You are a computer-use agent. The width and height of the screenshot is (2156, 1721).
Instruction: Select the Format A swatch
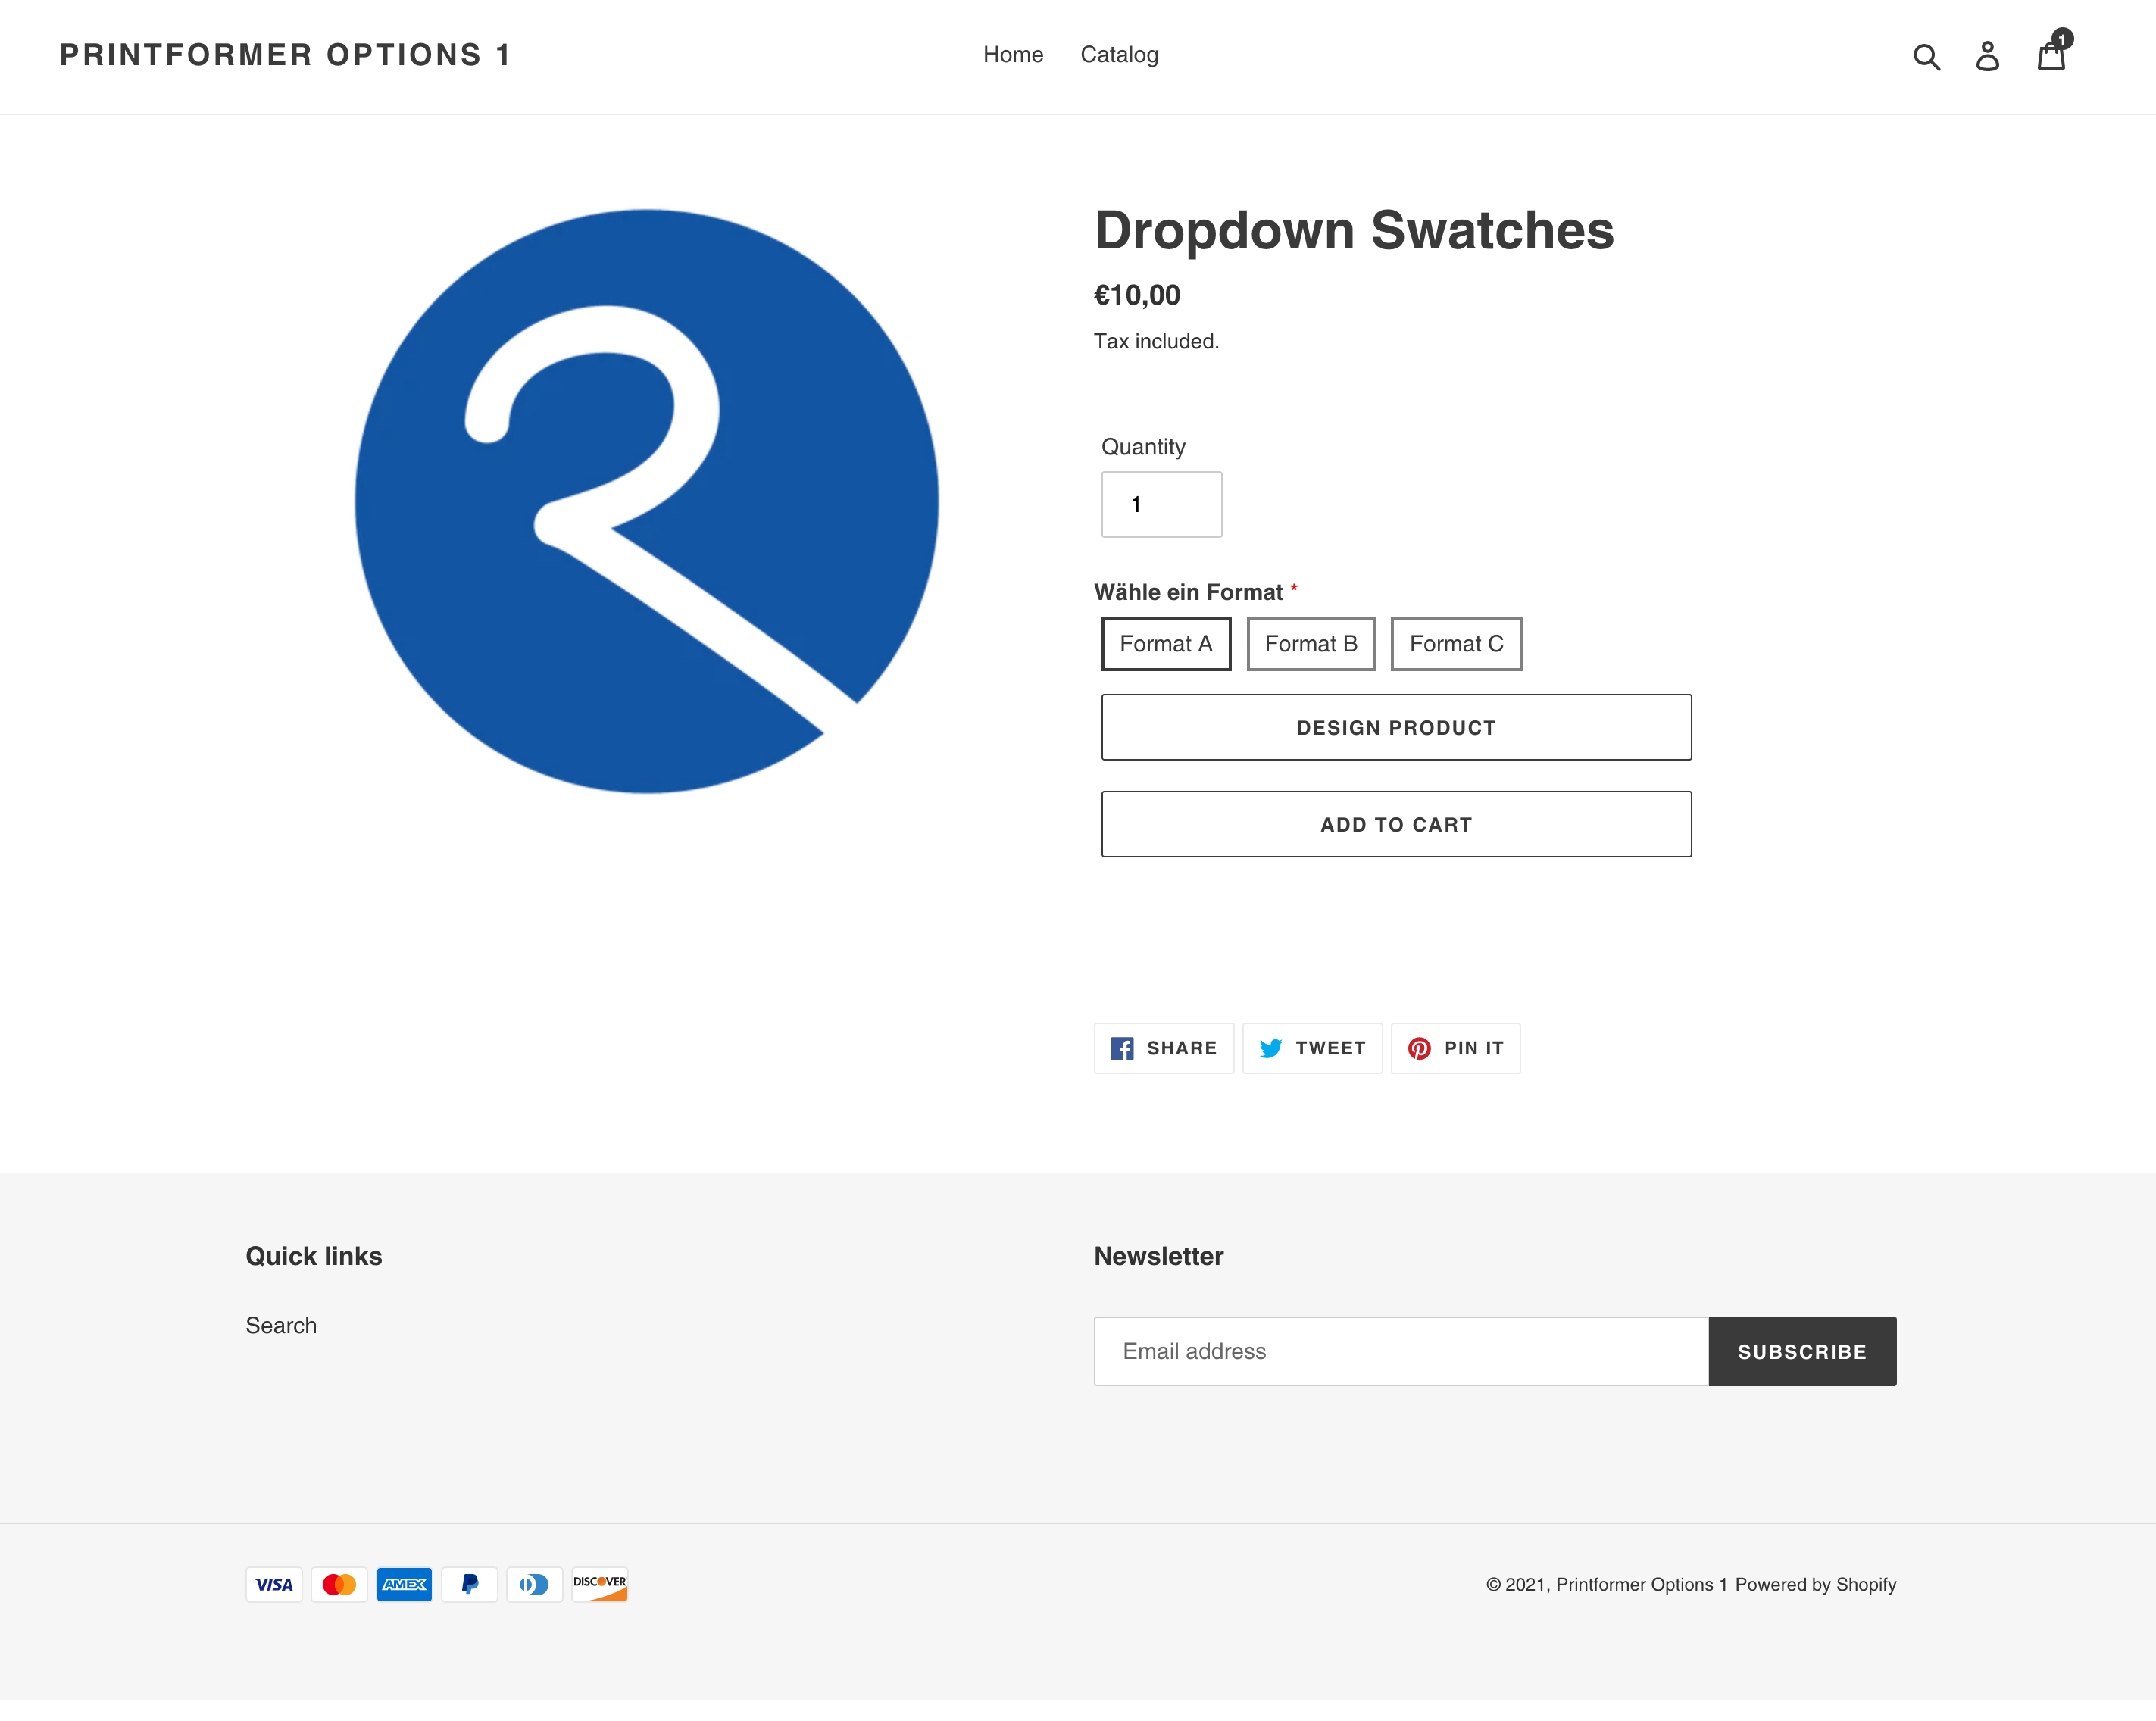coord(1165,644)
